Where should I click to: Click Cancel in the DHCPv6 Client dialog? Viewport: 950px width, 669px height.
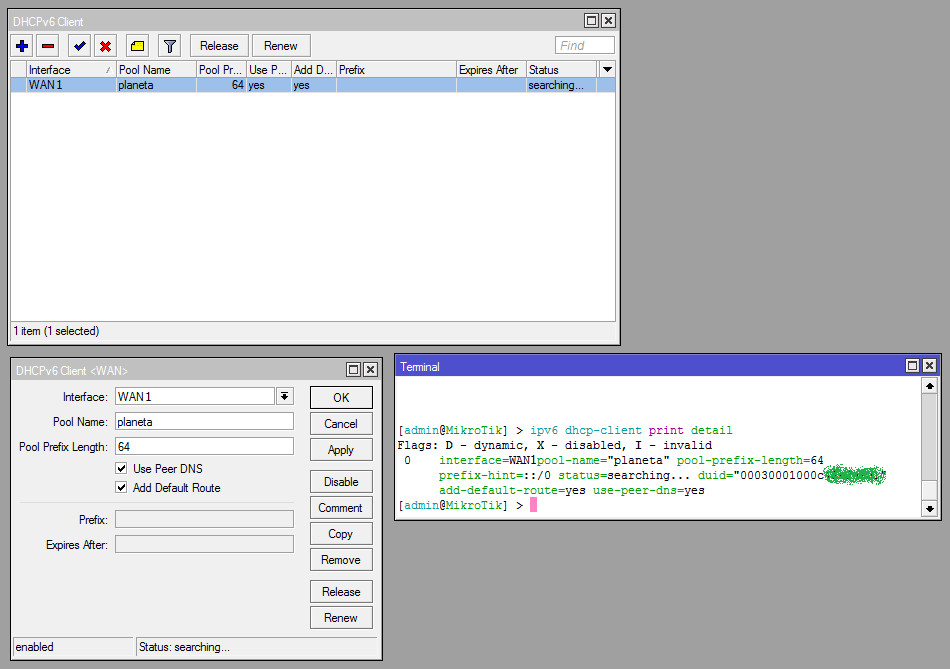pyautogui.click(x=341, y=424)
